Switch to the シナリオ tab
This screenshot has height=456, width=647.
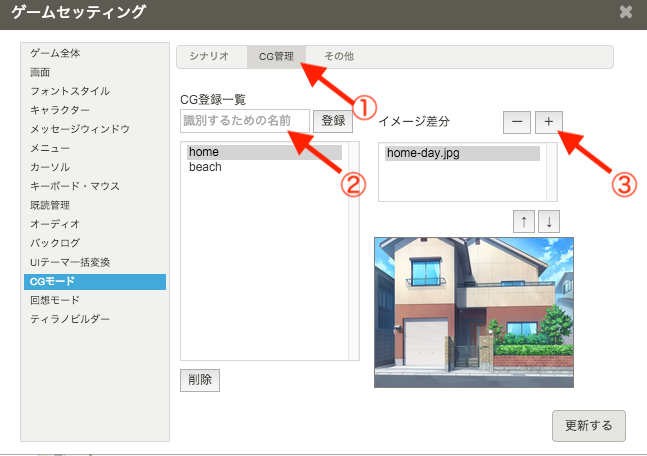point(211,57)
